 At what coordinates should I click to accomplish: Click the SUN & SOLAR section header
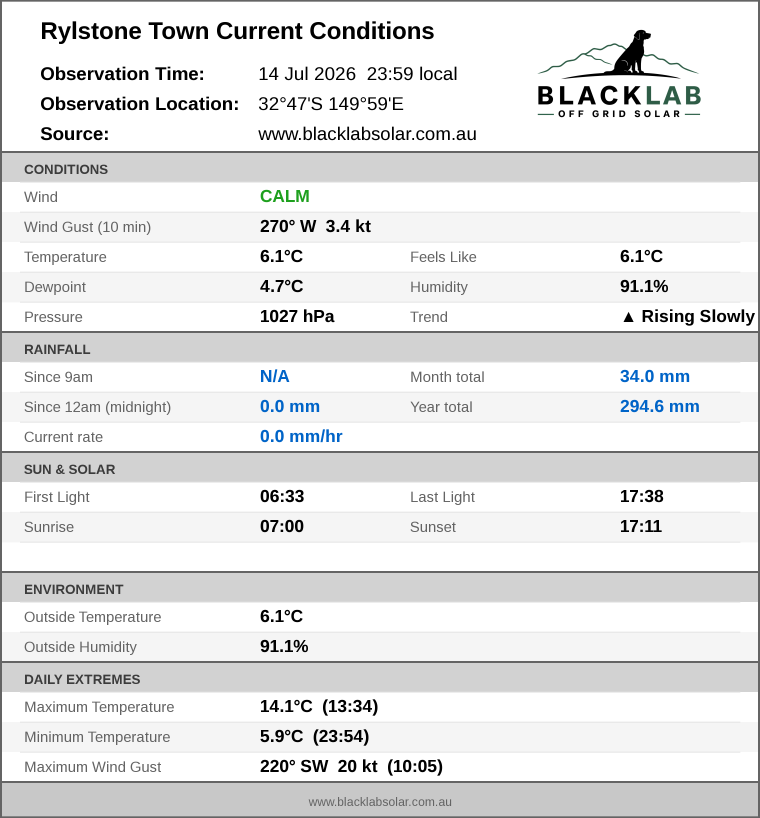coord(380,469)
